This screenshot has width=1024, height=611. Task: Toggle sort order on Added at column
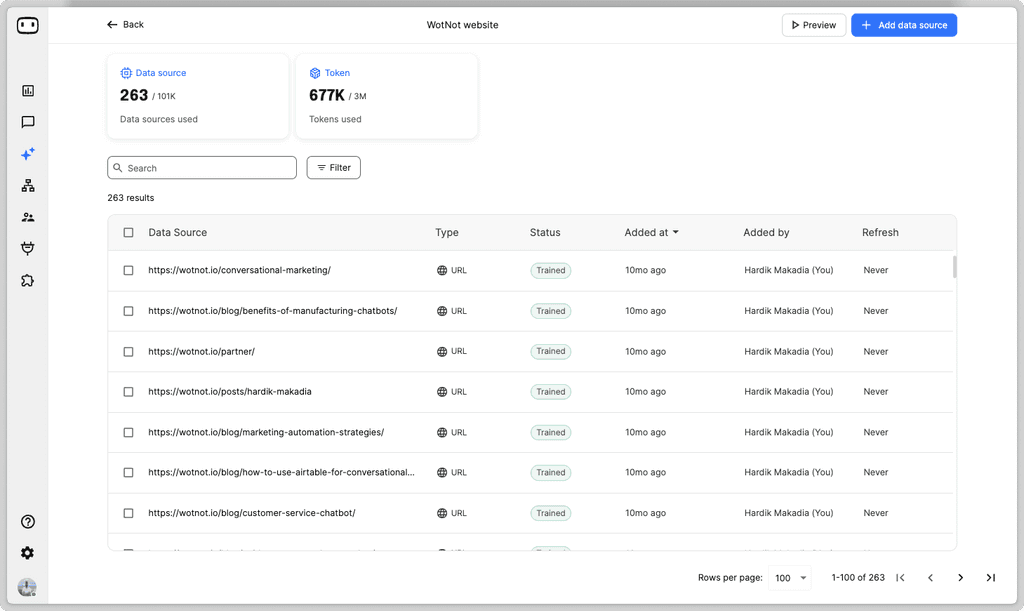[x=651, y=232]
